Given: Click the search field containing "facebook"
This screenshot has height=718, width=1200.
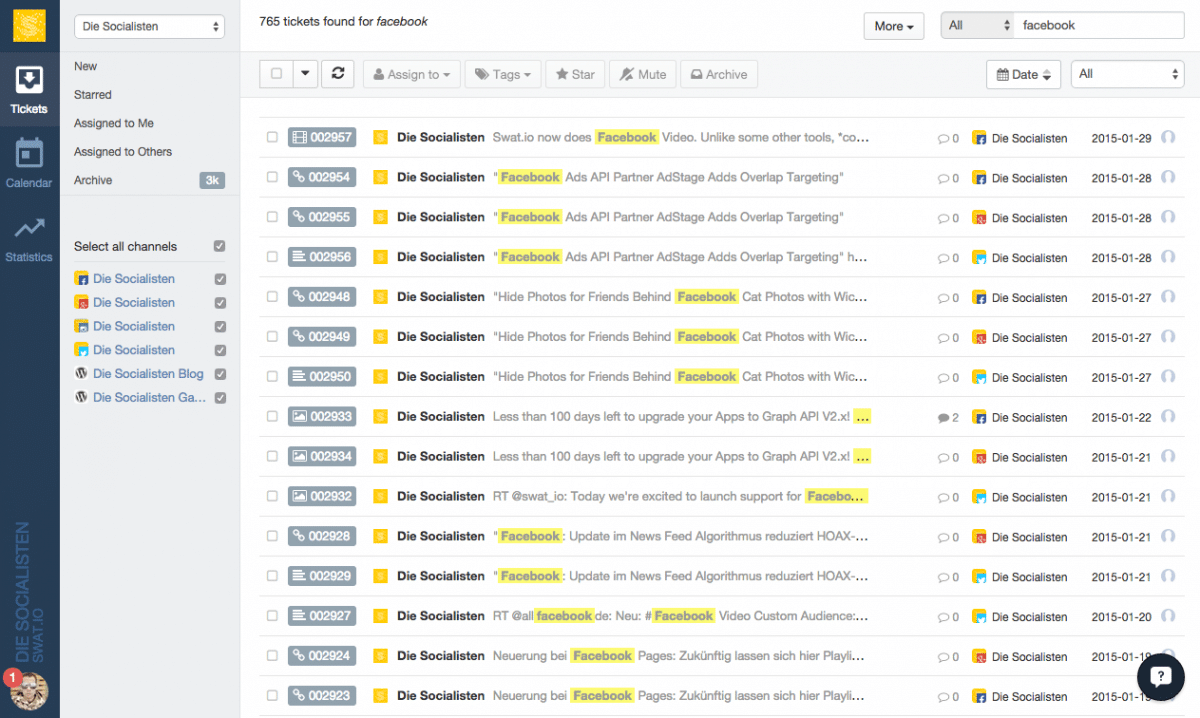Looking at the screenshot, I should [x=1099, y=26].
